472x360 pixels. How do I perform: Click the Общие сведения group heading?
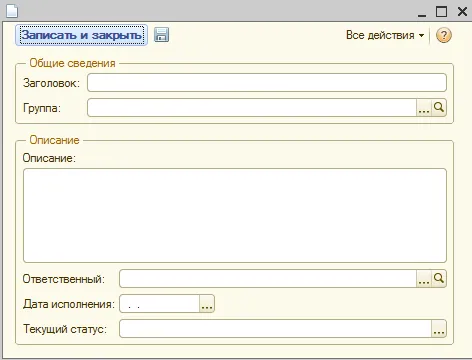tap(72, 63)
